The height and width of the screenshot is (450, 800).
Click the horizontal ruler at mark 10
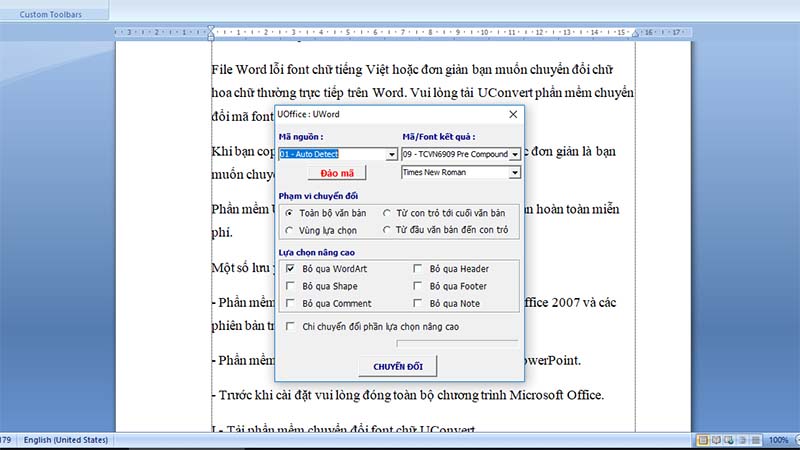pyautogui.click(x=484, y=32)
